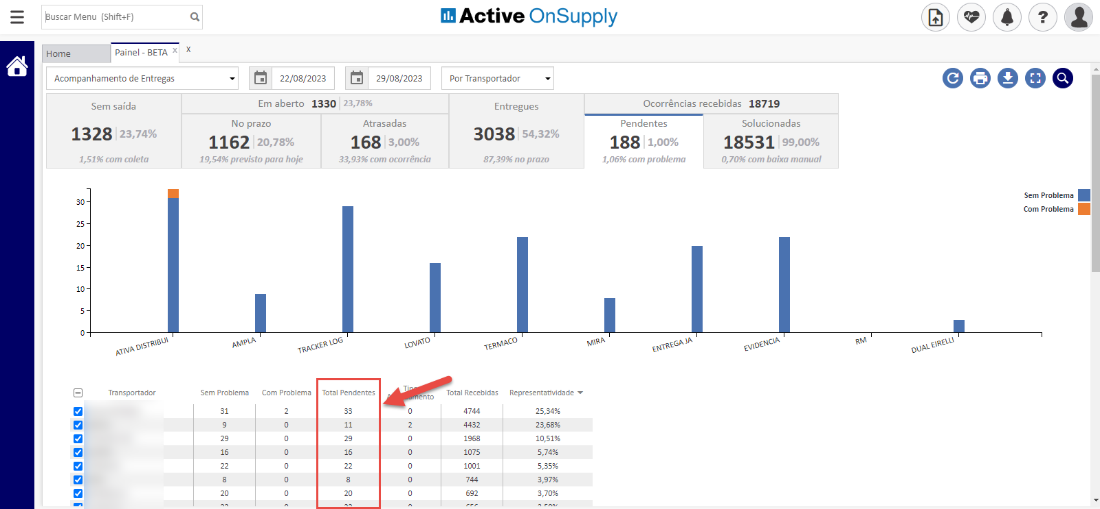Select the Entregues summary card
The height and width of the screenshot is (509, 1100).
(516, 131)
